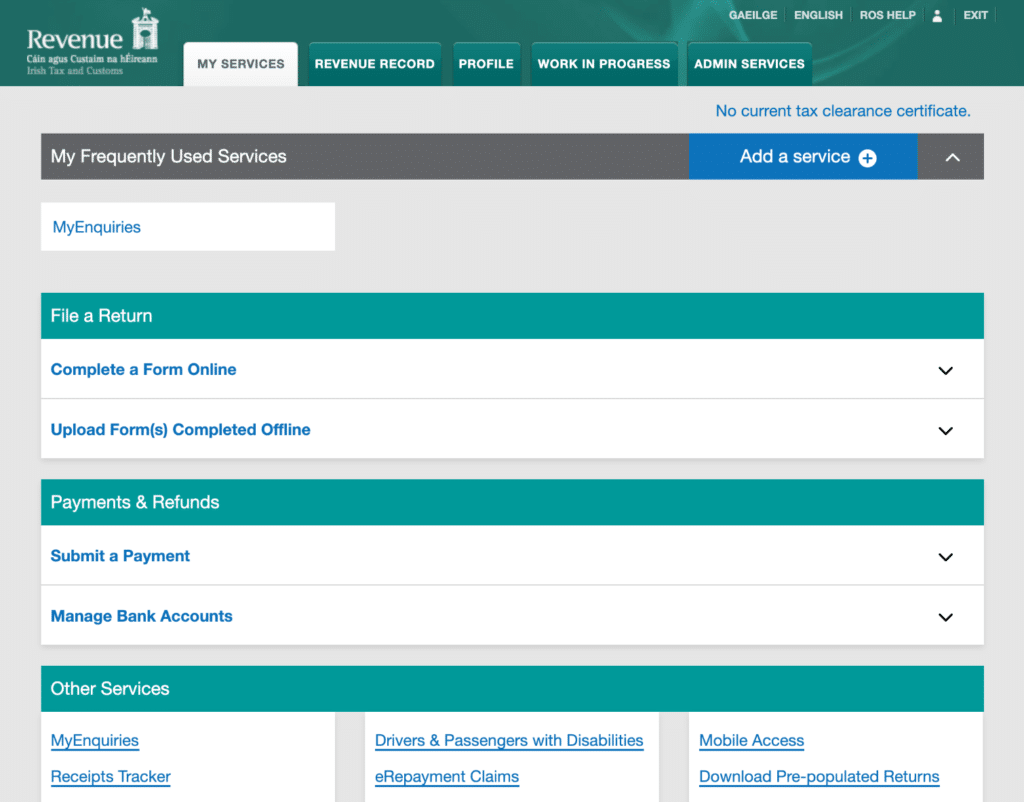
Task: Open ROS Help
Action: (x=887, y=15)
